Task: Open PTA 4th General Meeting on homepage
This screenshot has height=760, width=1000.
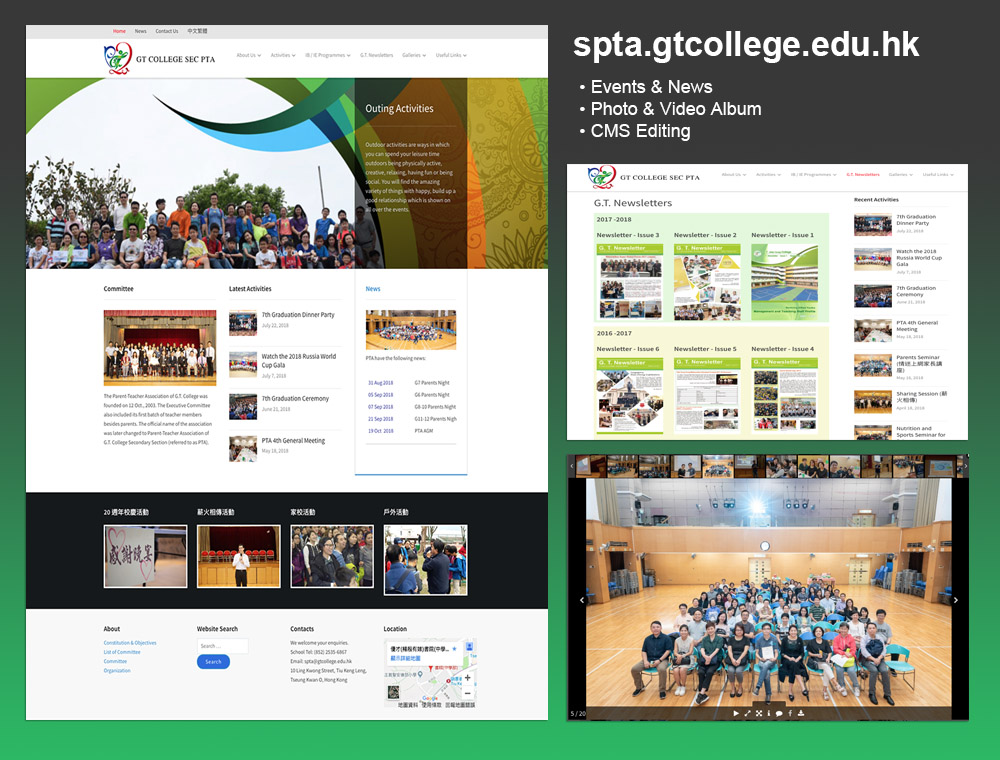Action: [x=293, y=441]
